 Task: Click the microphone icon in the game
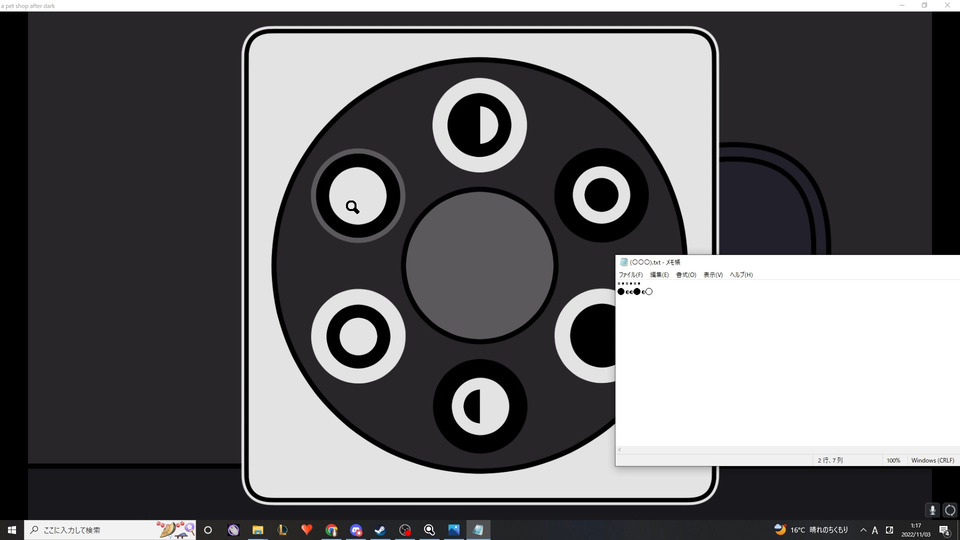point(932,510)
